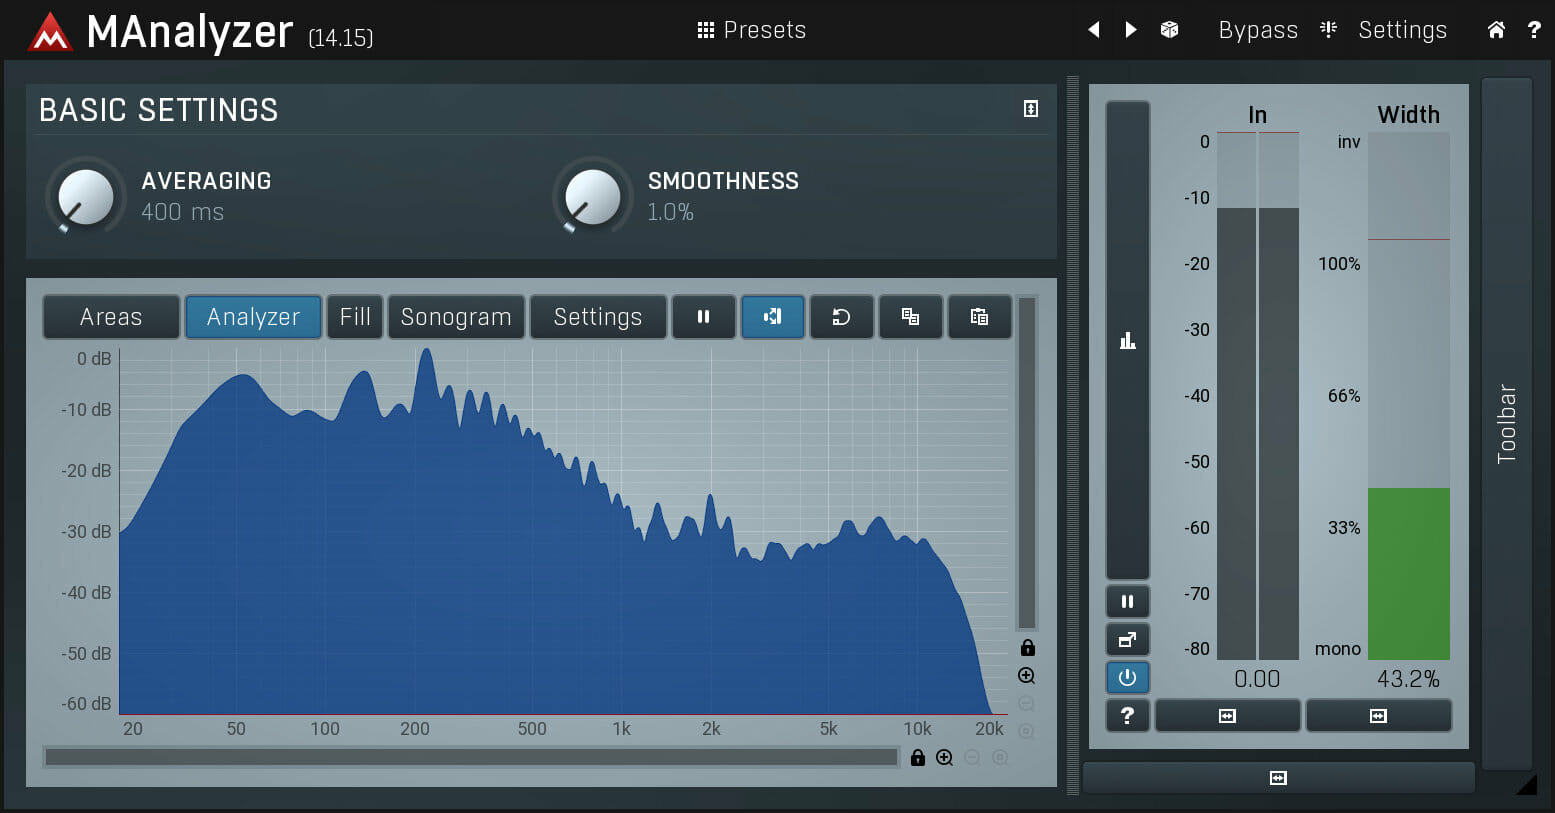Open the Presets browser
This screenshot has height=813, width=1555.
(x=752, y=30)
